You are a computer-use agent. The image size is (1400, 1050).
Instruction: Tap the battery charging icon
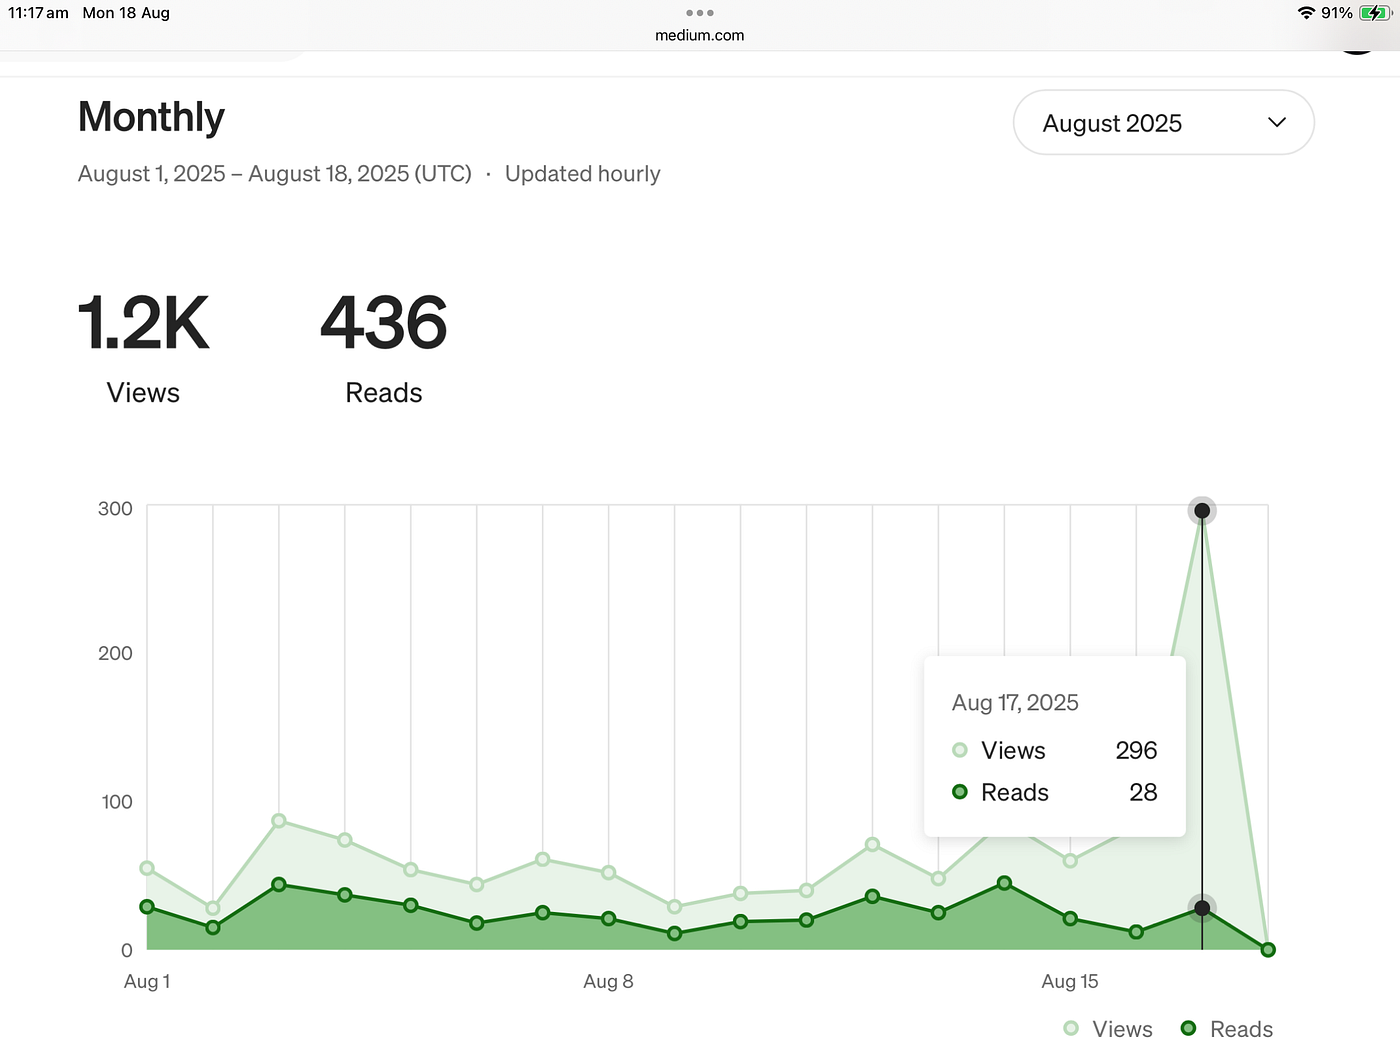pyautogui.click(x=1376, y=13)
